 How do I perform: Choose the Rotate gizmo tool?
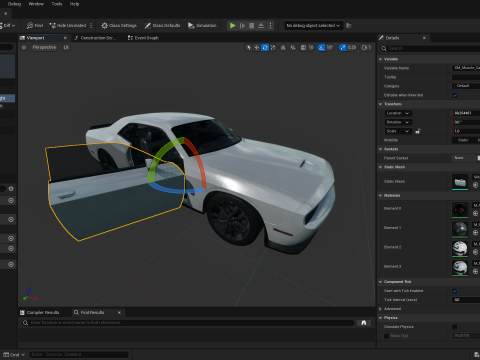(265, 48)
